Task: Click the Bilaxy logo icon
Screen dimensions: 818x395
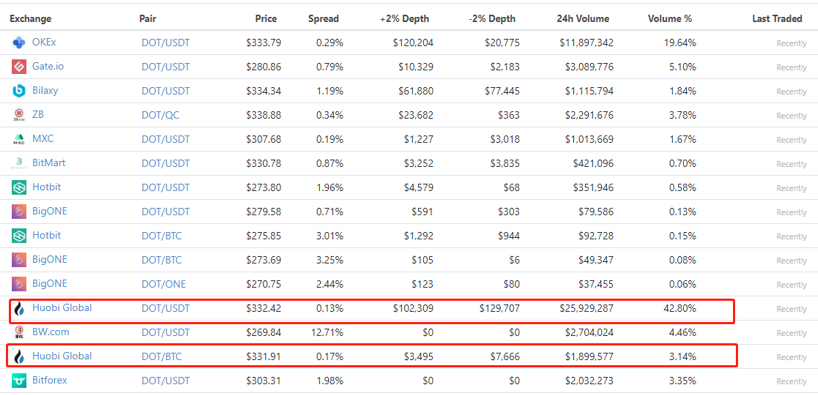Action: coord(19,91)
